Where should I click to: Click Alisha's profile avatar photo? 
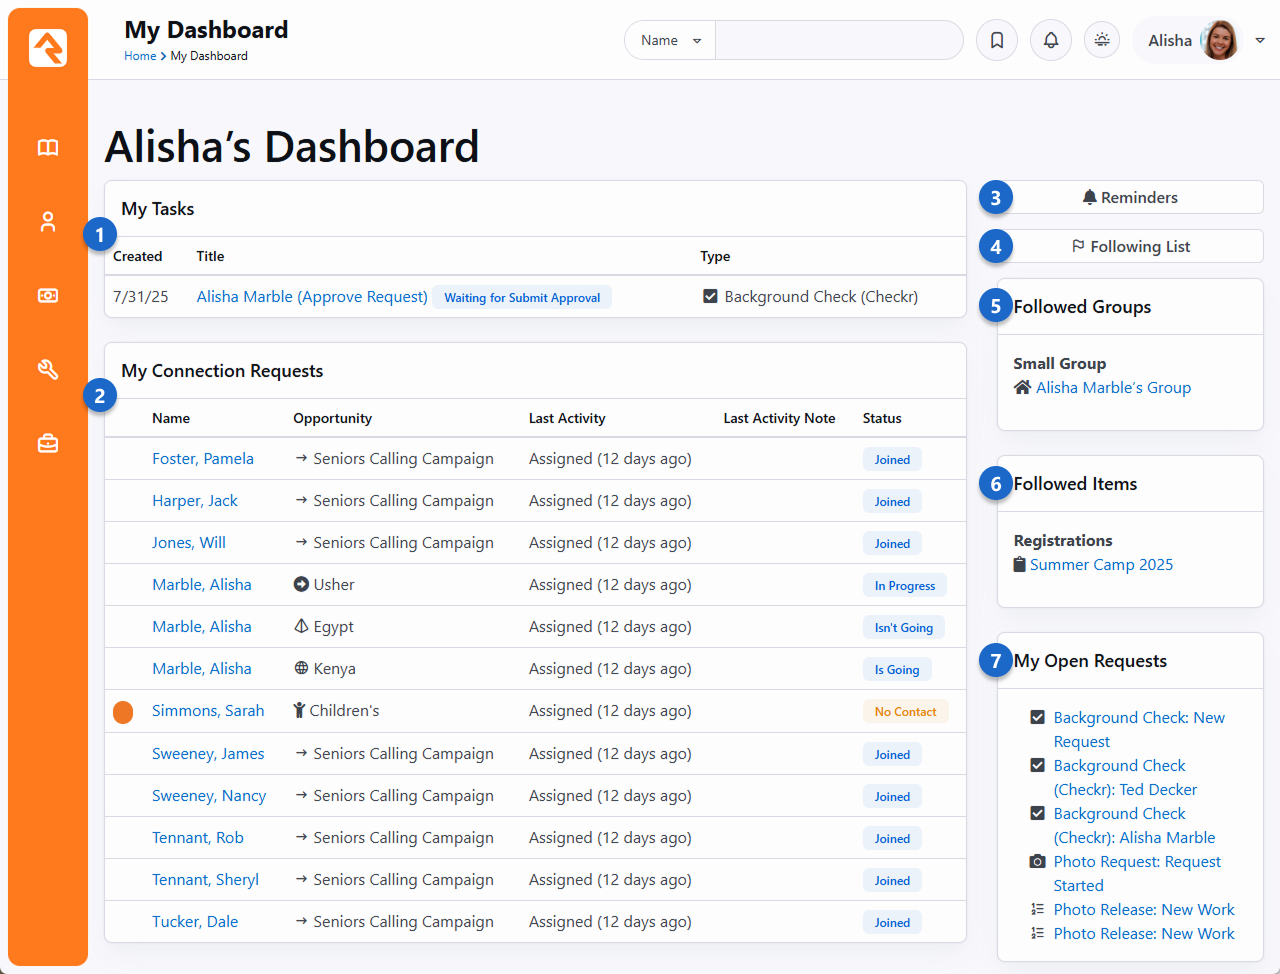[x=1219, y=41]
